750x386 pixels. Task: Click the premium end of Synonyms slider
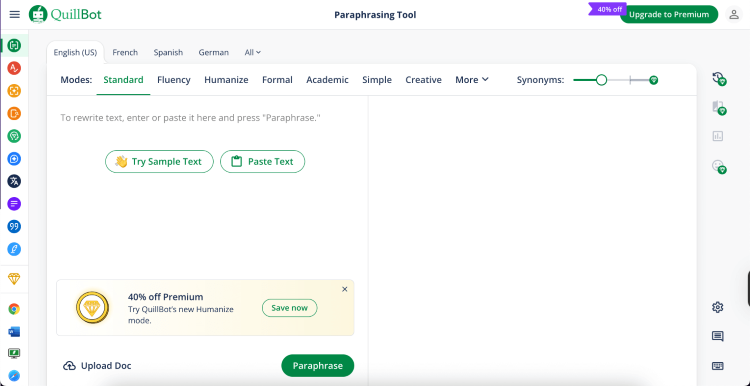(654, 80)
